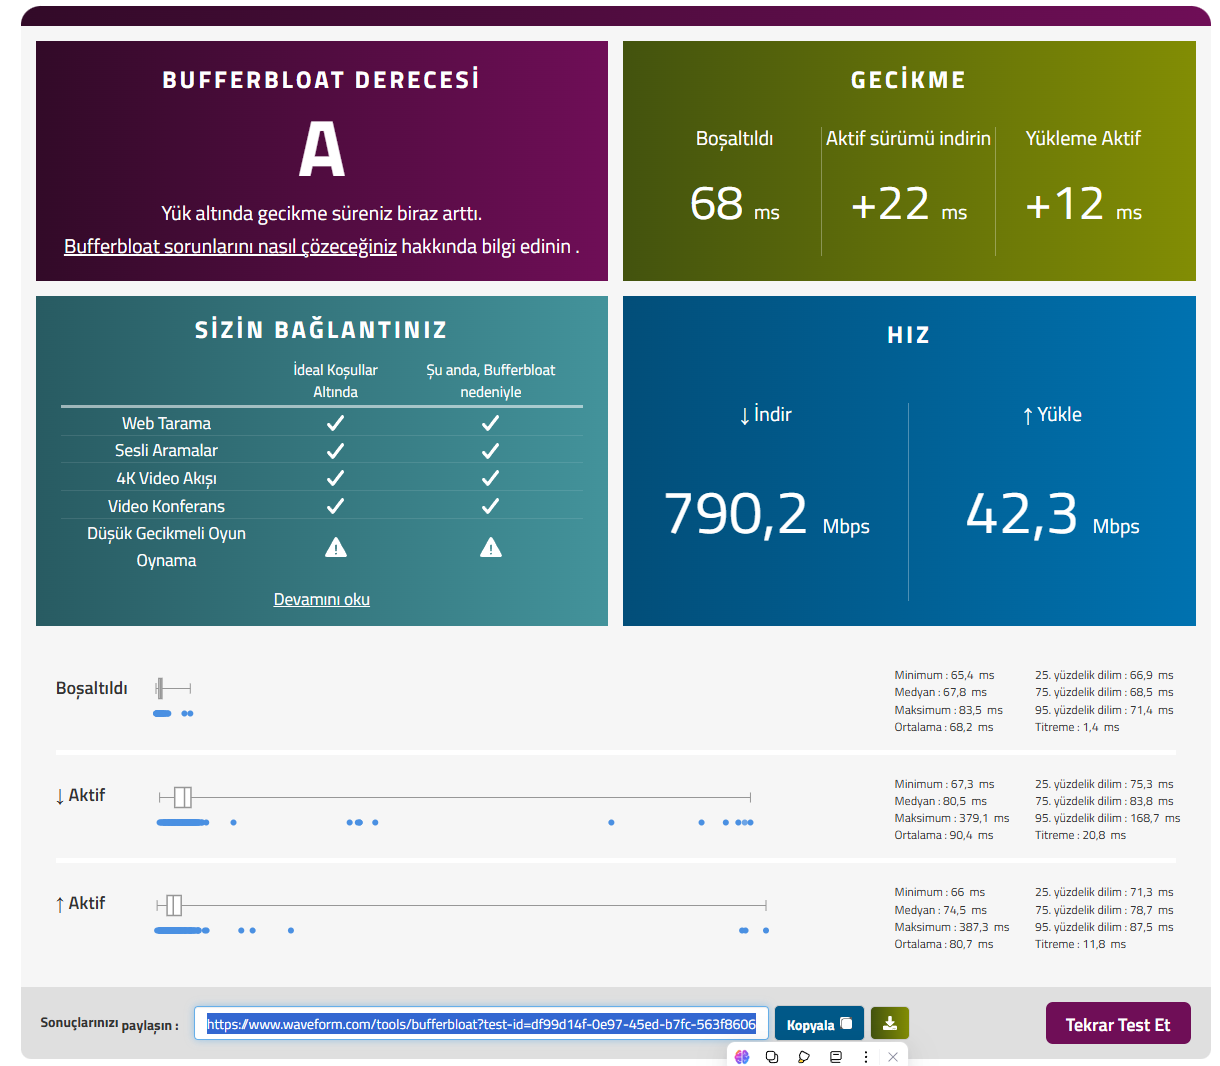This screenshot has height=1066, width=1220.
Task: Click 4K Video Akışı bufferbloat column checkmark
Action: click(x=490, y=478)
